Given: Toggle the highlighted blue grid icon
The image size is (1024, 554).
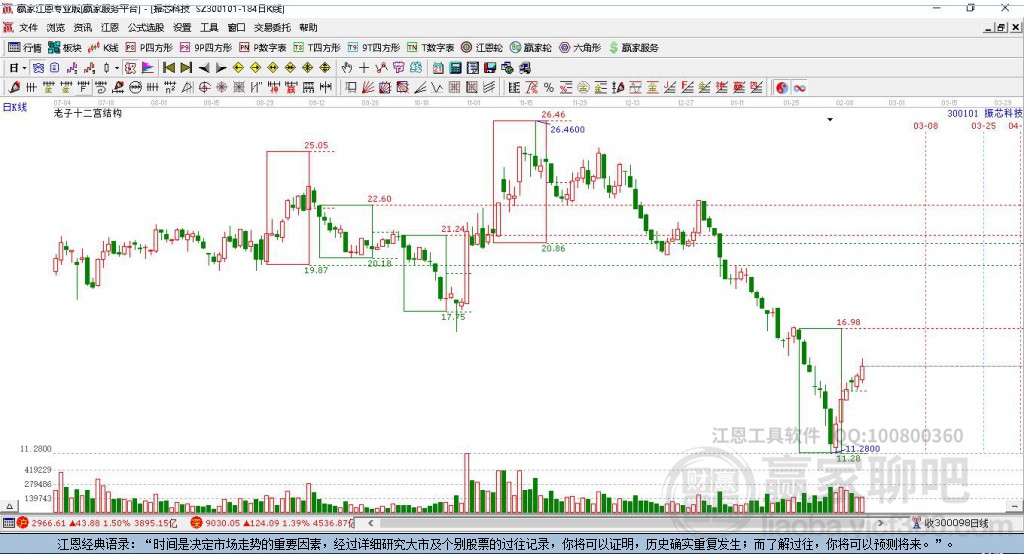Looking at the screenshot, I should pyautogui.click(x=39, y=68).
